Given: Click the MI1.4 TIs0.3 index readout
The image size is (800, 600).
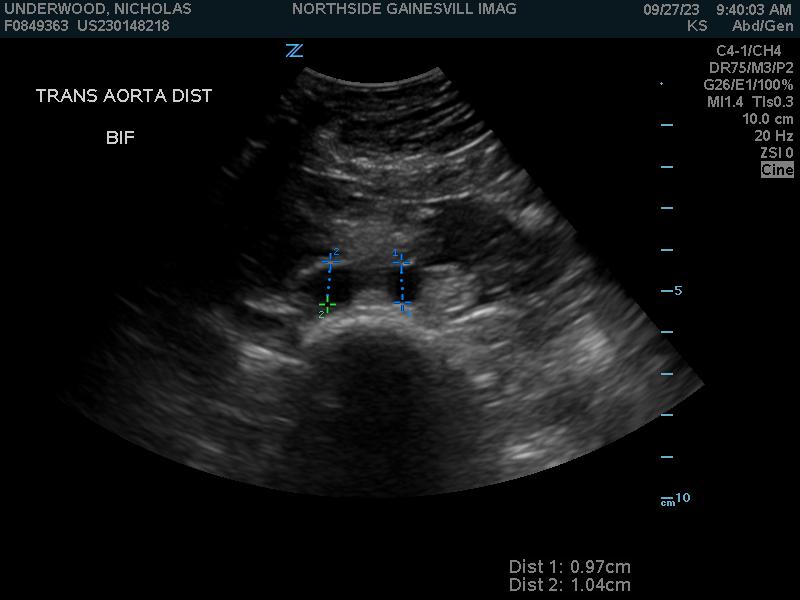Looking at the screenshot, I should click(750, 102).
